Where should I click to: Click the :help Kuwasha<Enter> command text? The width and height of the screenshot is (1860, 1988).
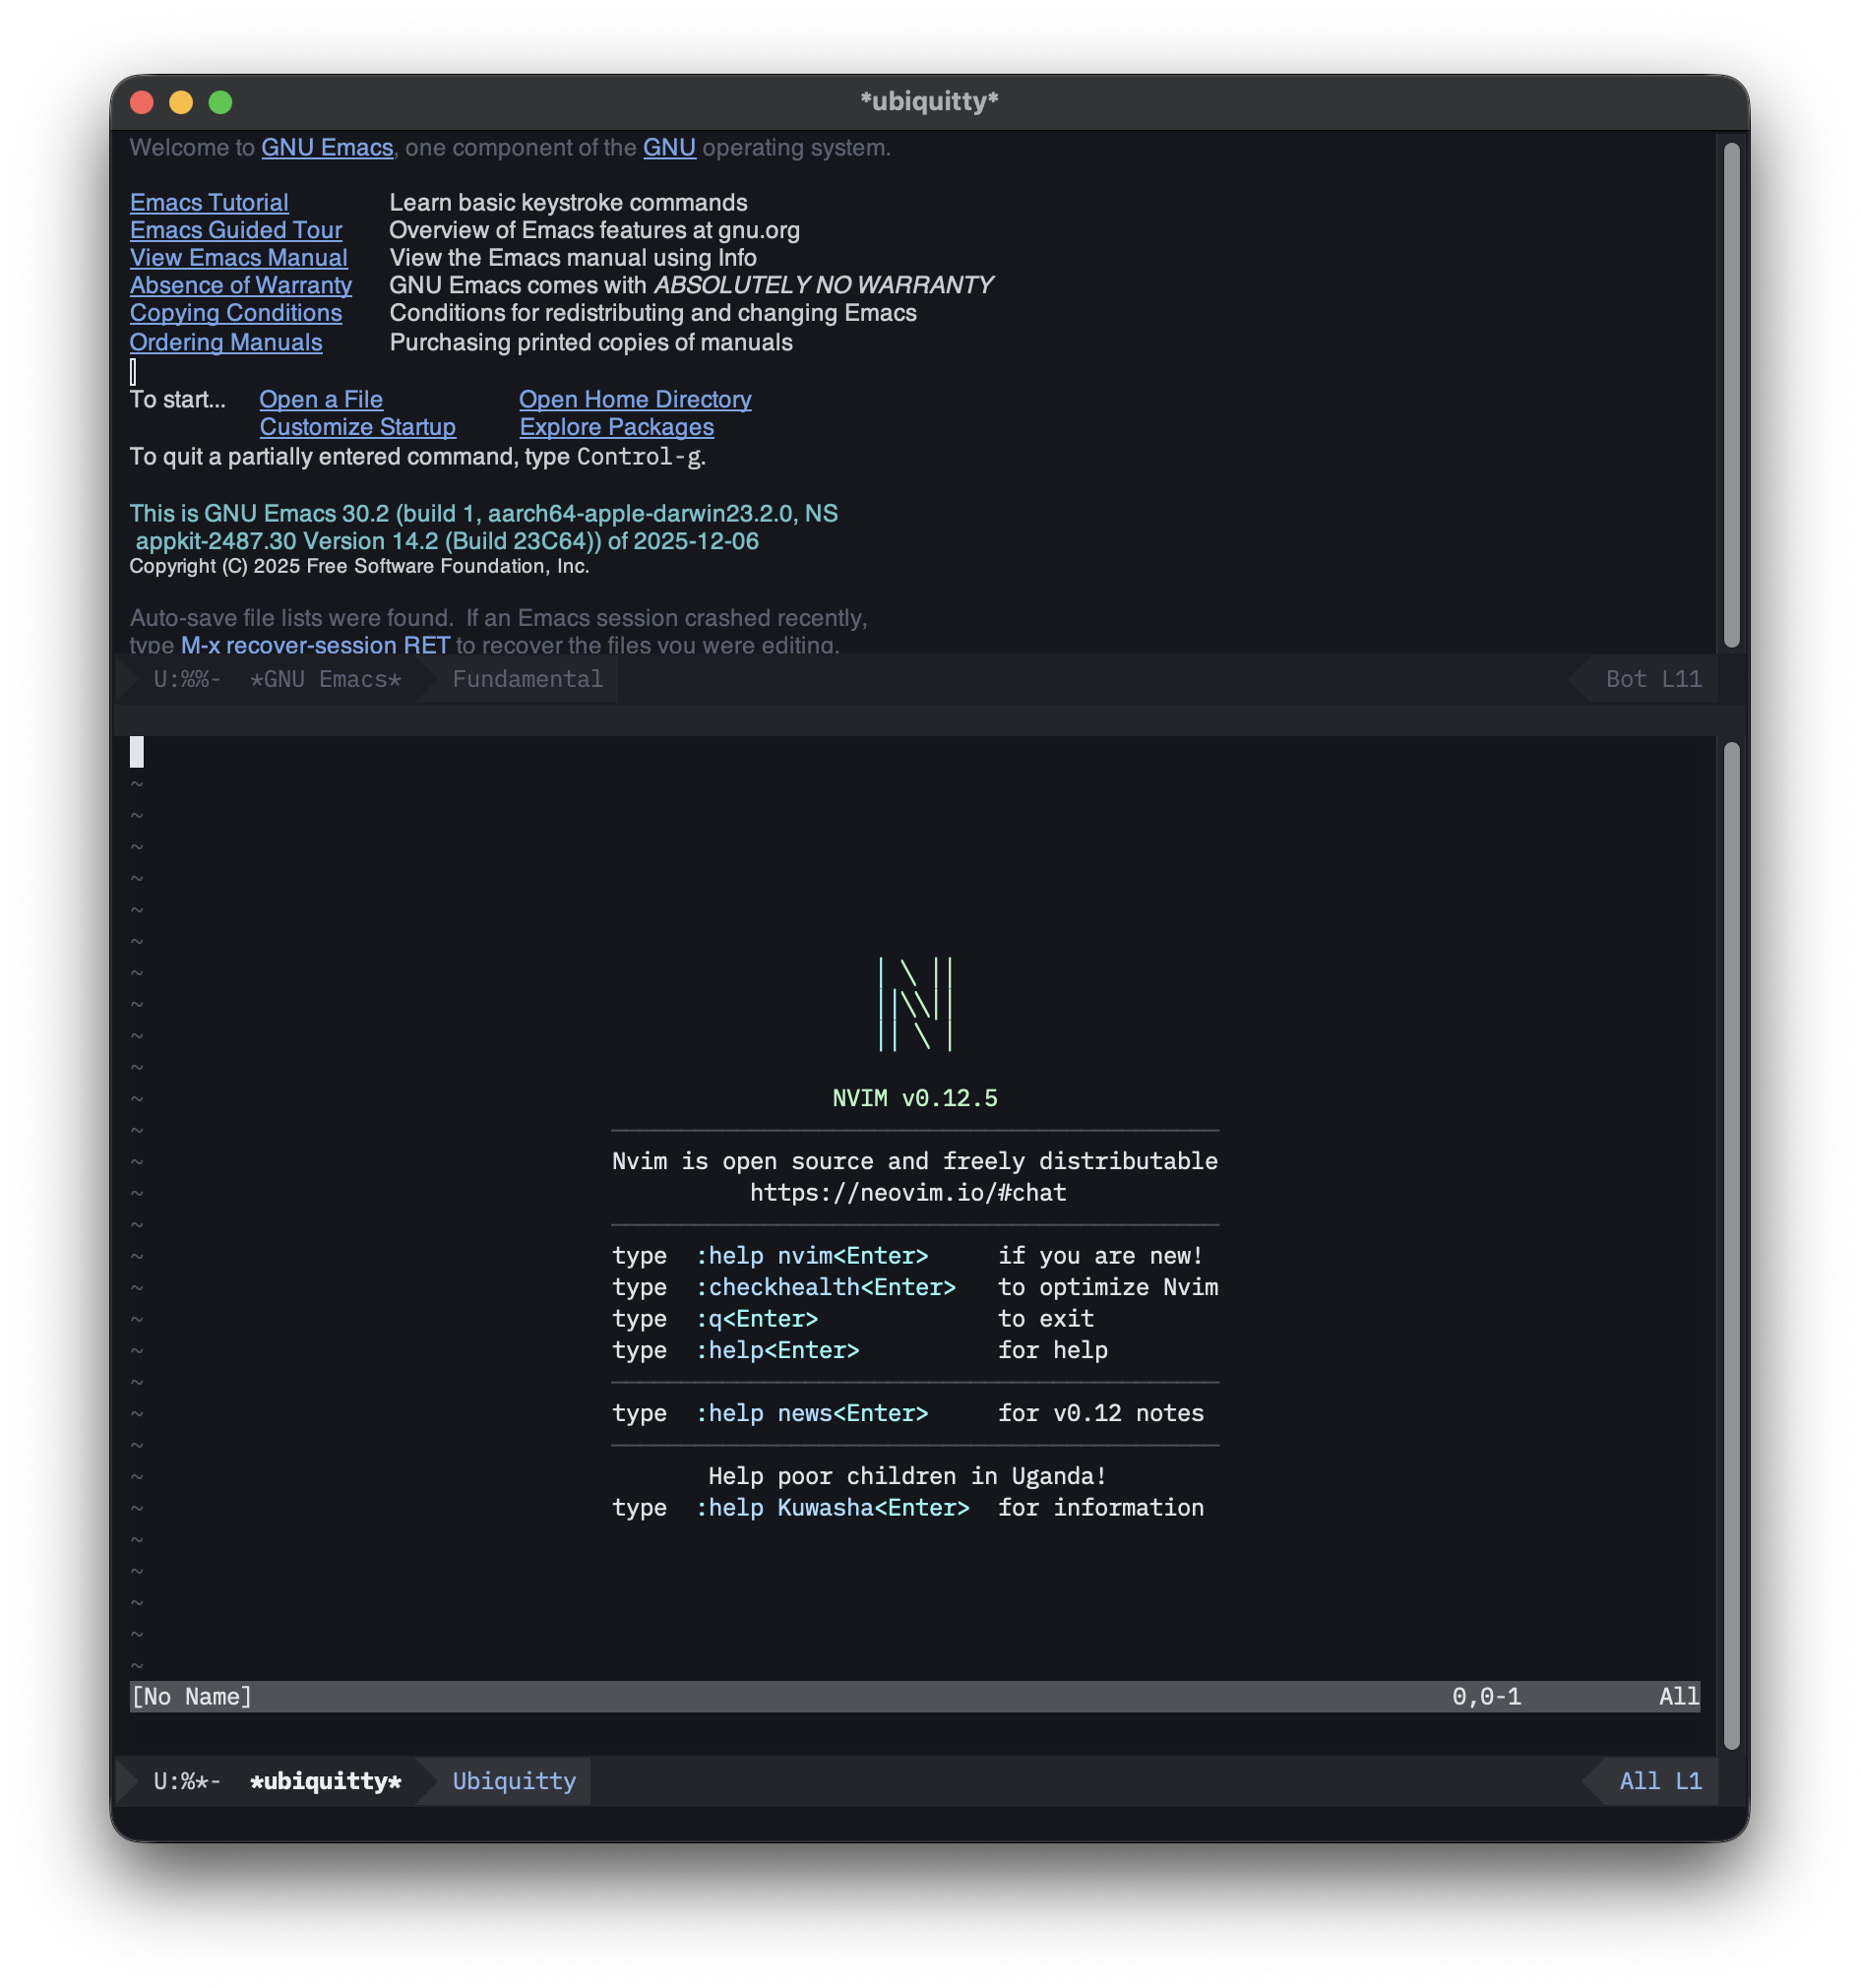833,1507
